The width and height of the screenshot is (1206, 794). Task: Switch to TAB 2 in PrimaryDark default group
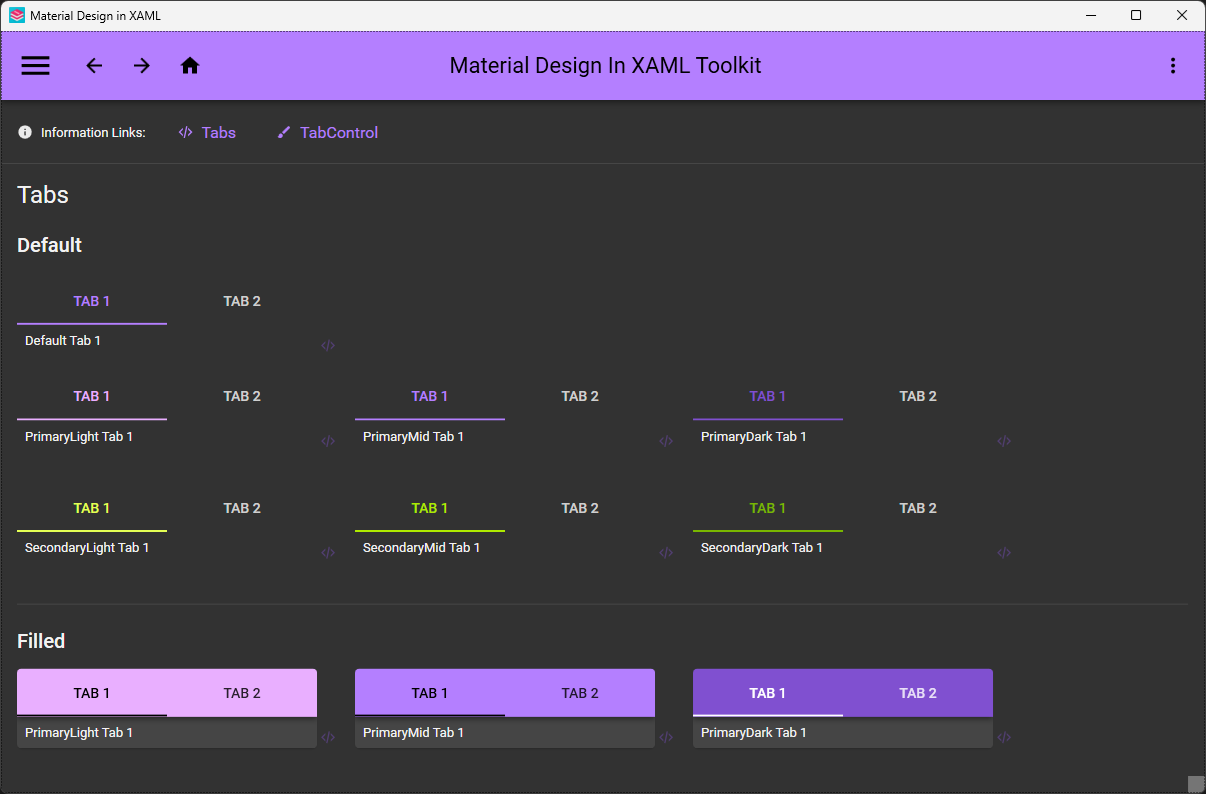[x=918, y=396]
